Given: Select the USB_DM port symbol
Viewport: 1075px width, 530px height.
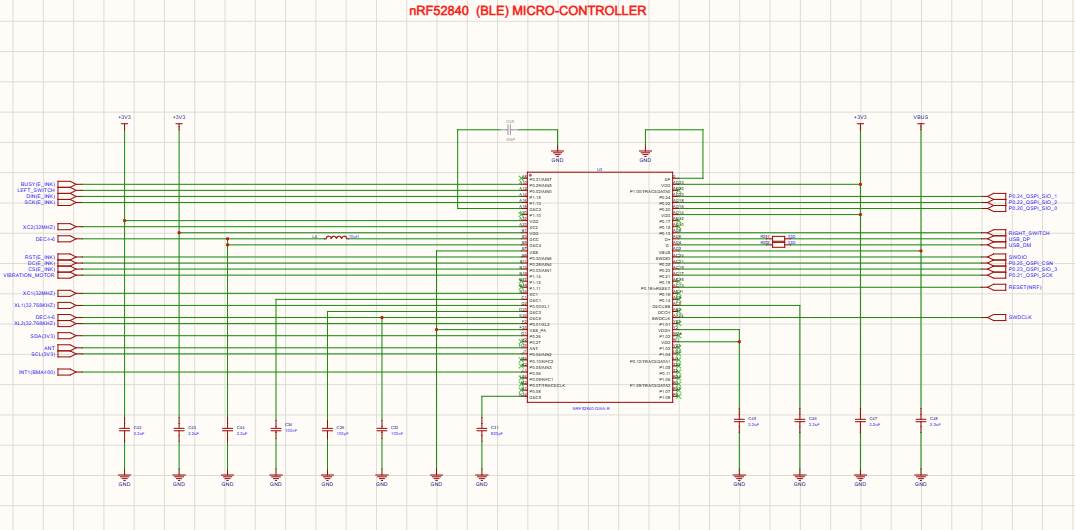Looking at the screenshot, I should [998, 245].
